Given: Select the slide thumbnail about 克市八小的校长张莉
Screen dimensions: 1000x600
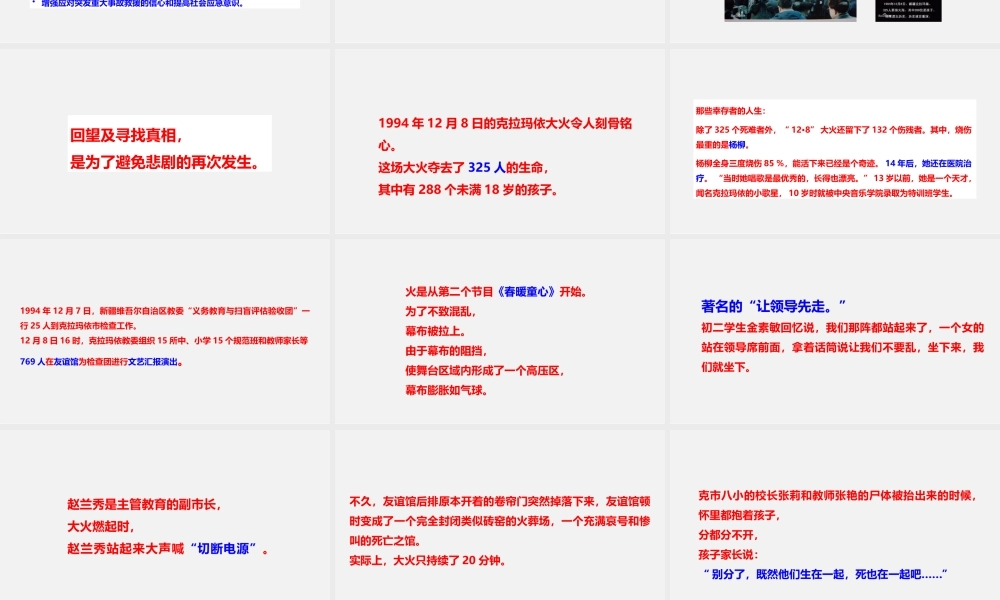Looking at the screenshot, I should [834, 515].
